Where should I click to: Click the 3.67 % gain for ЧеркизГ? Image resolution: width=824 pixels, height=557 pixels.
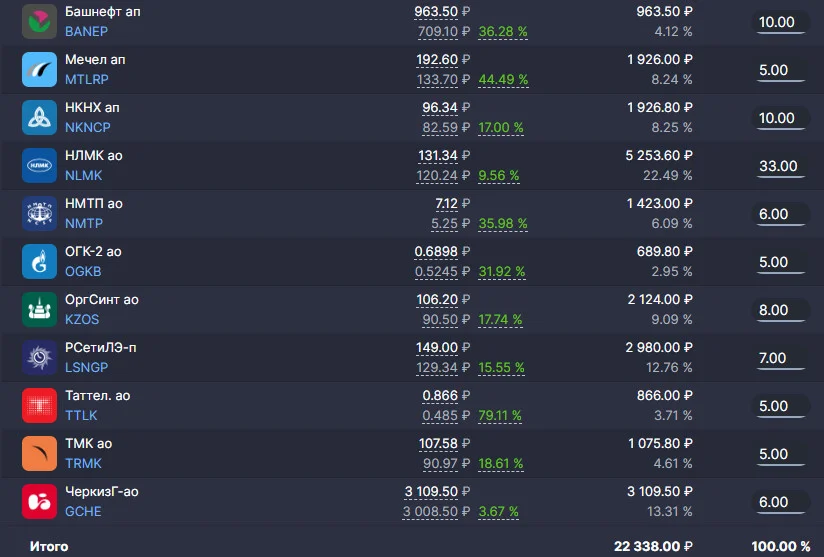pyautogui.click(x=498, y=511)
